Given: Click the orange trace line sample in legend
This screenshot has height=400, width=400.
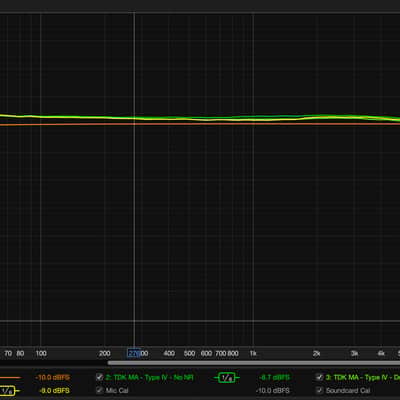Looking at the screenshot, I should pyautogui.click(x=10, y=378).
